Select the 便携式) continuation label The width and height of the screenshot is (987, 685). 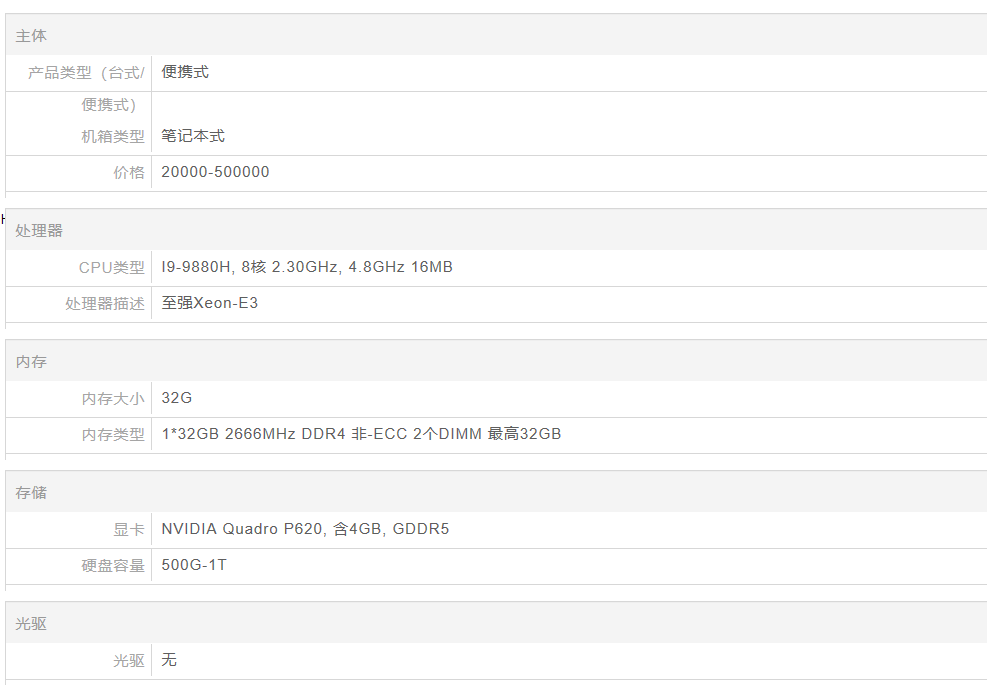[109, 105]
